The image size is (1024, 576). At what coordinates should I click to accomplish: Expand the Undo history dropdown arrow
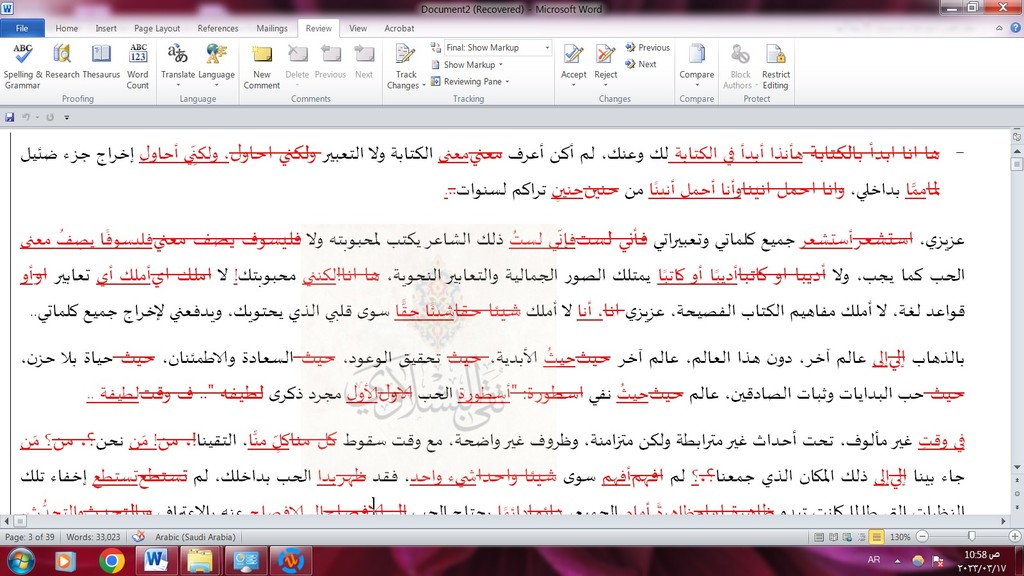click(x=37, y=118)
